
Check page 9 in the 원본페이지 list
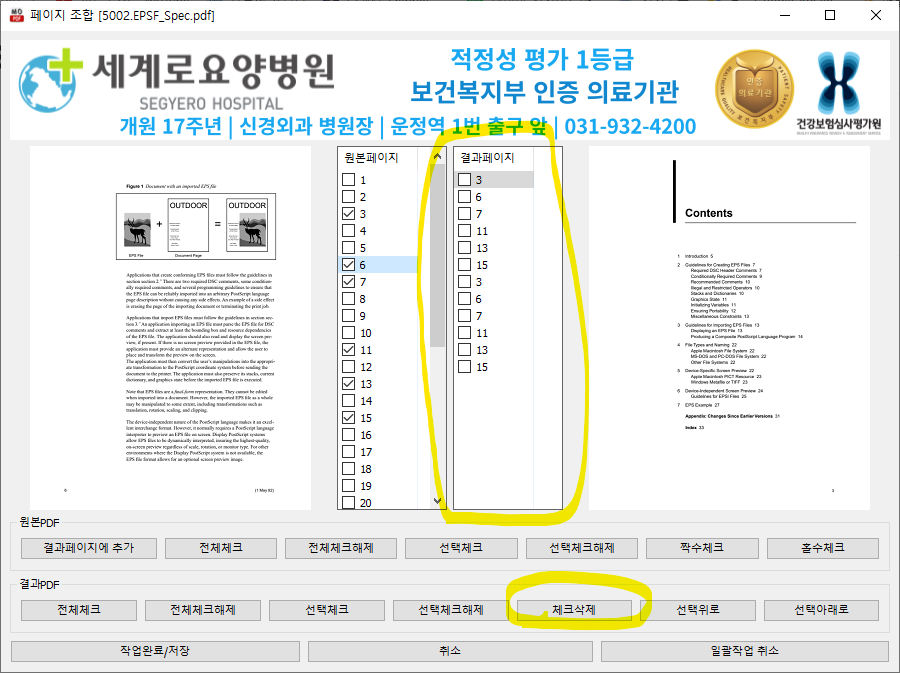pos(348,316)
